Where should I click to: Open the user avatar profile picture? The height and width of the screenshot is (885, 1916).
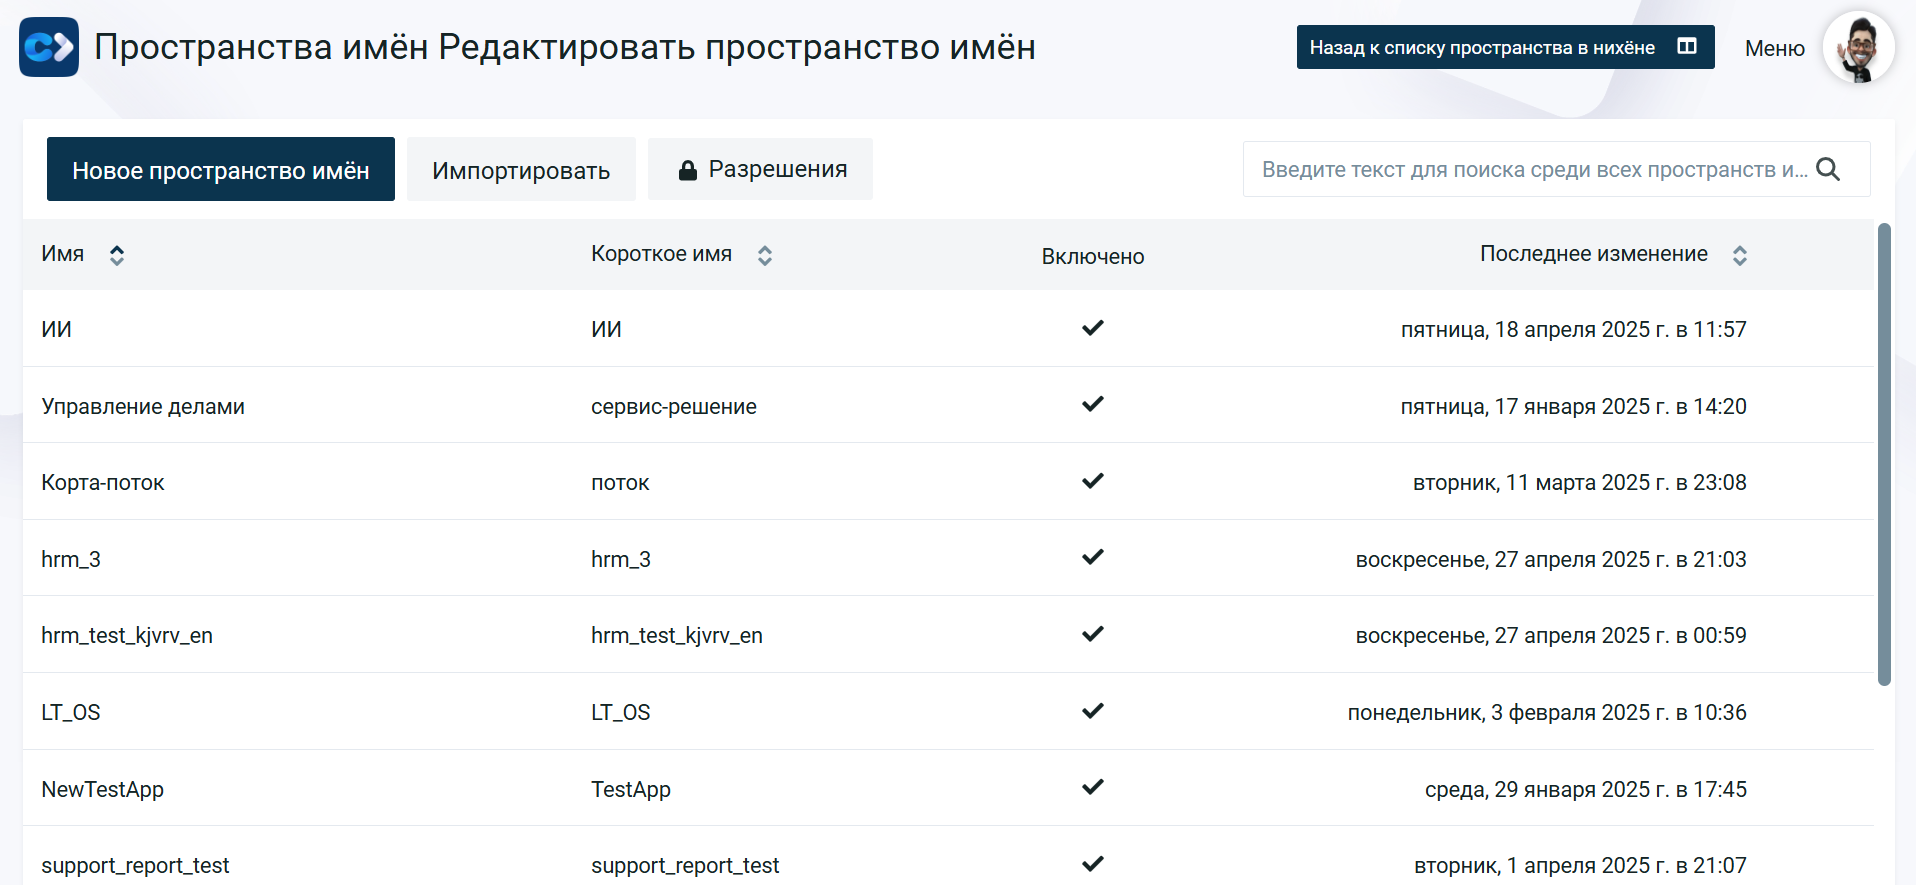click(1858, 47)
